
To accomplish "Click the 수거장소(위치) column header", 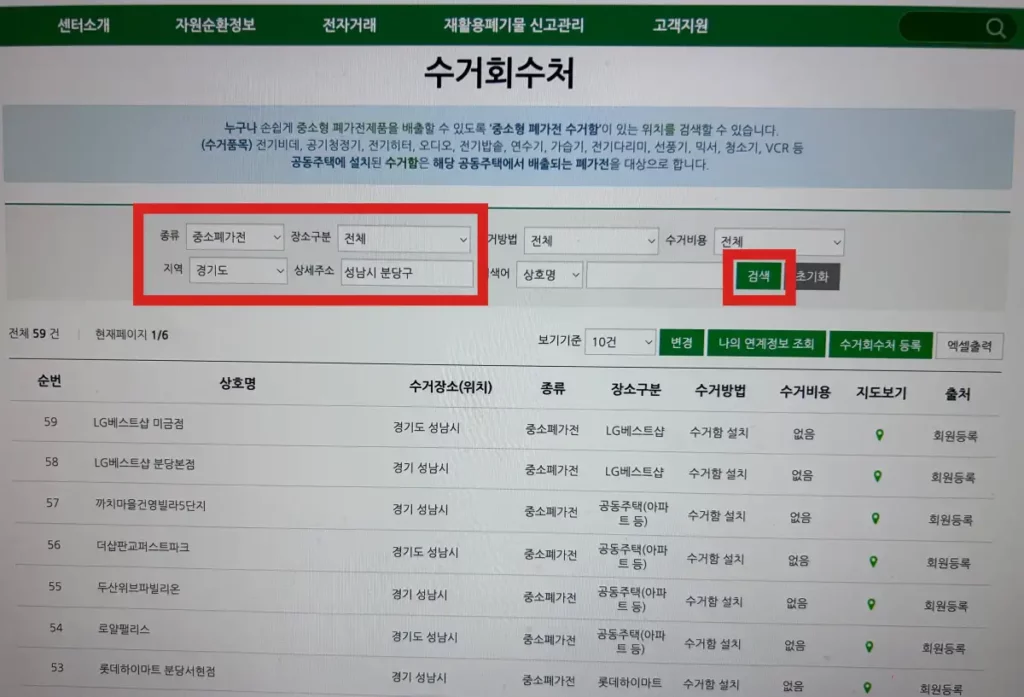I will coord(451,387).
